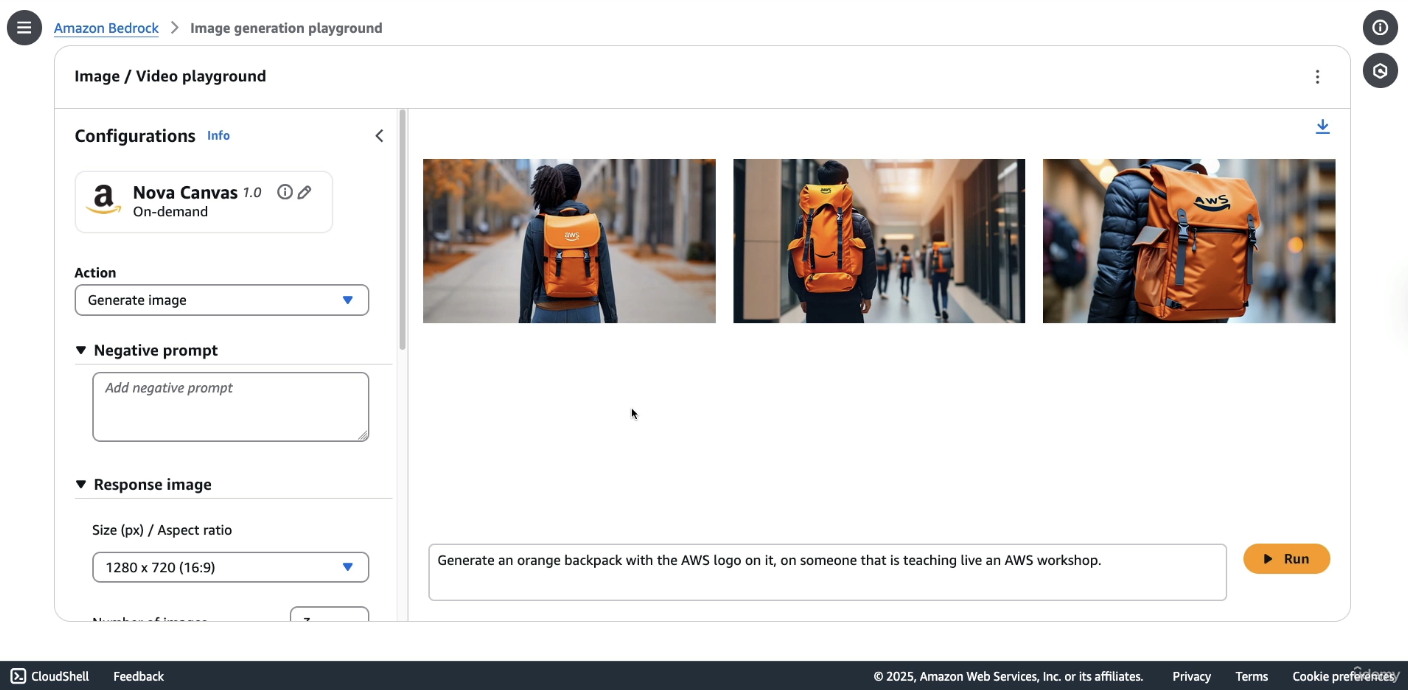The image size is (1408, 690).
Task: Open the second image in the hallway
Action: pos(879,241)
